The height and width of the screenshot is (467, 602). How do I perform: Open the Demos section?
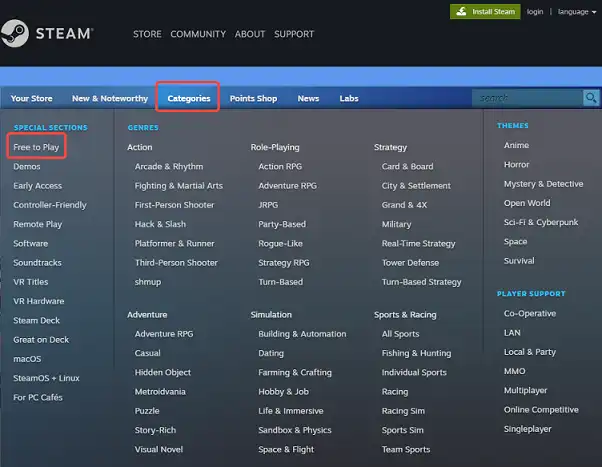pos(27,167)
